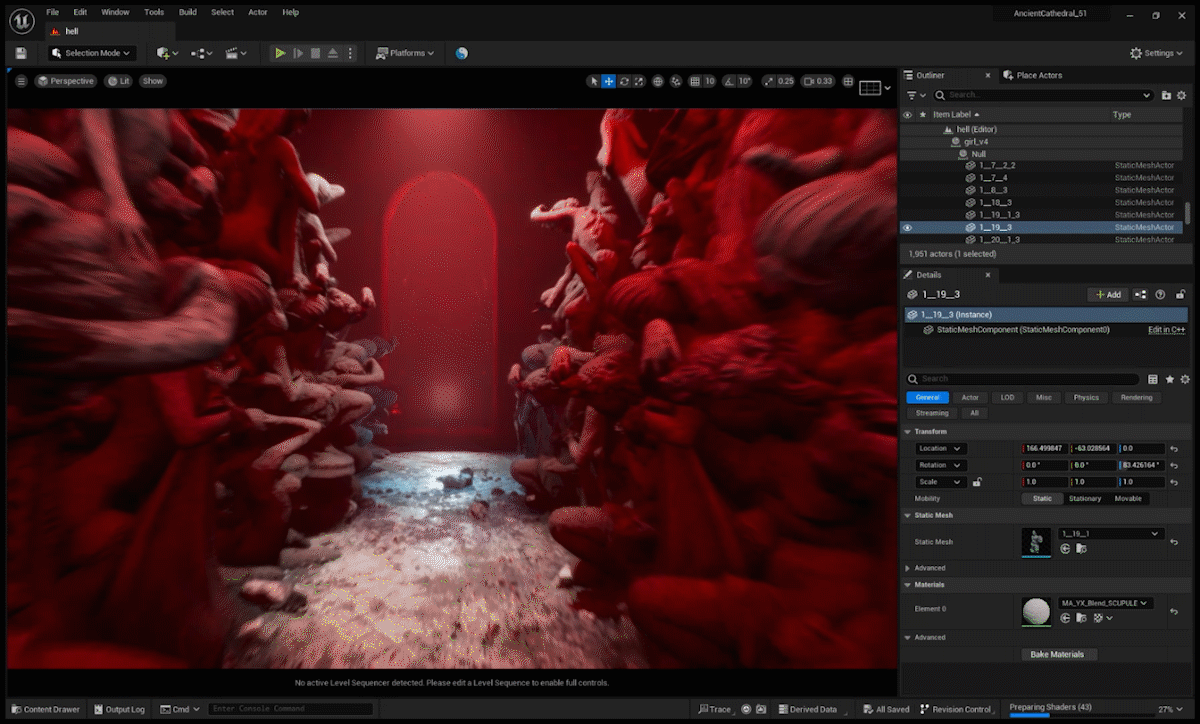
Task: Set Mobility to Stationary
Action: 1085,498
